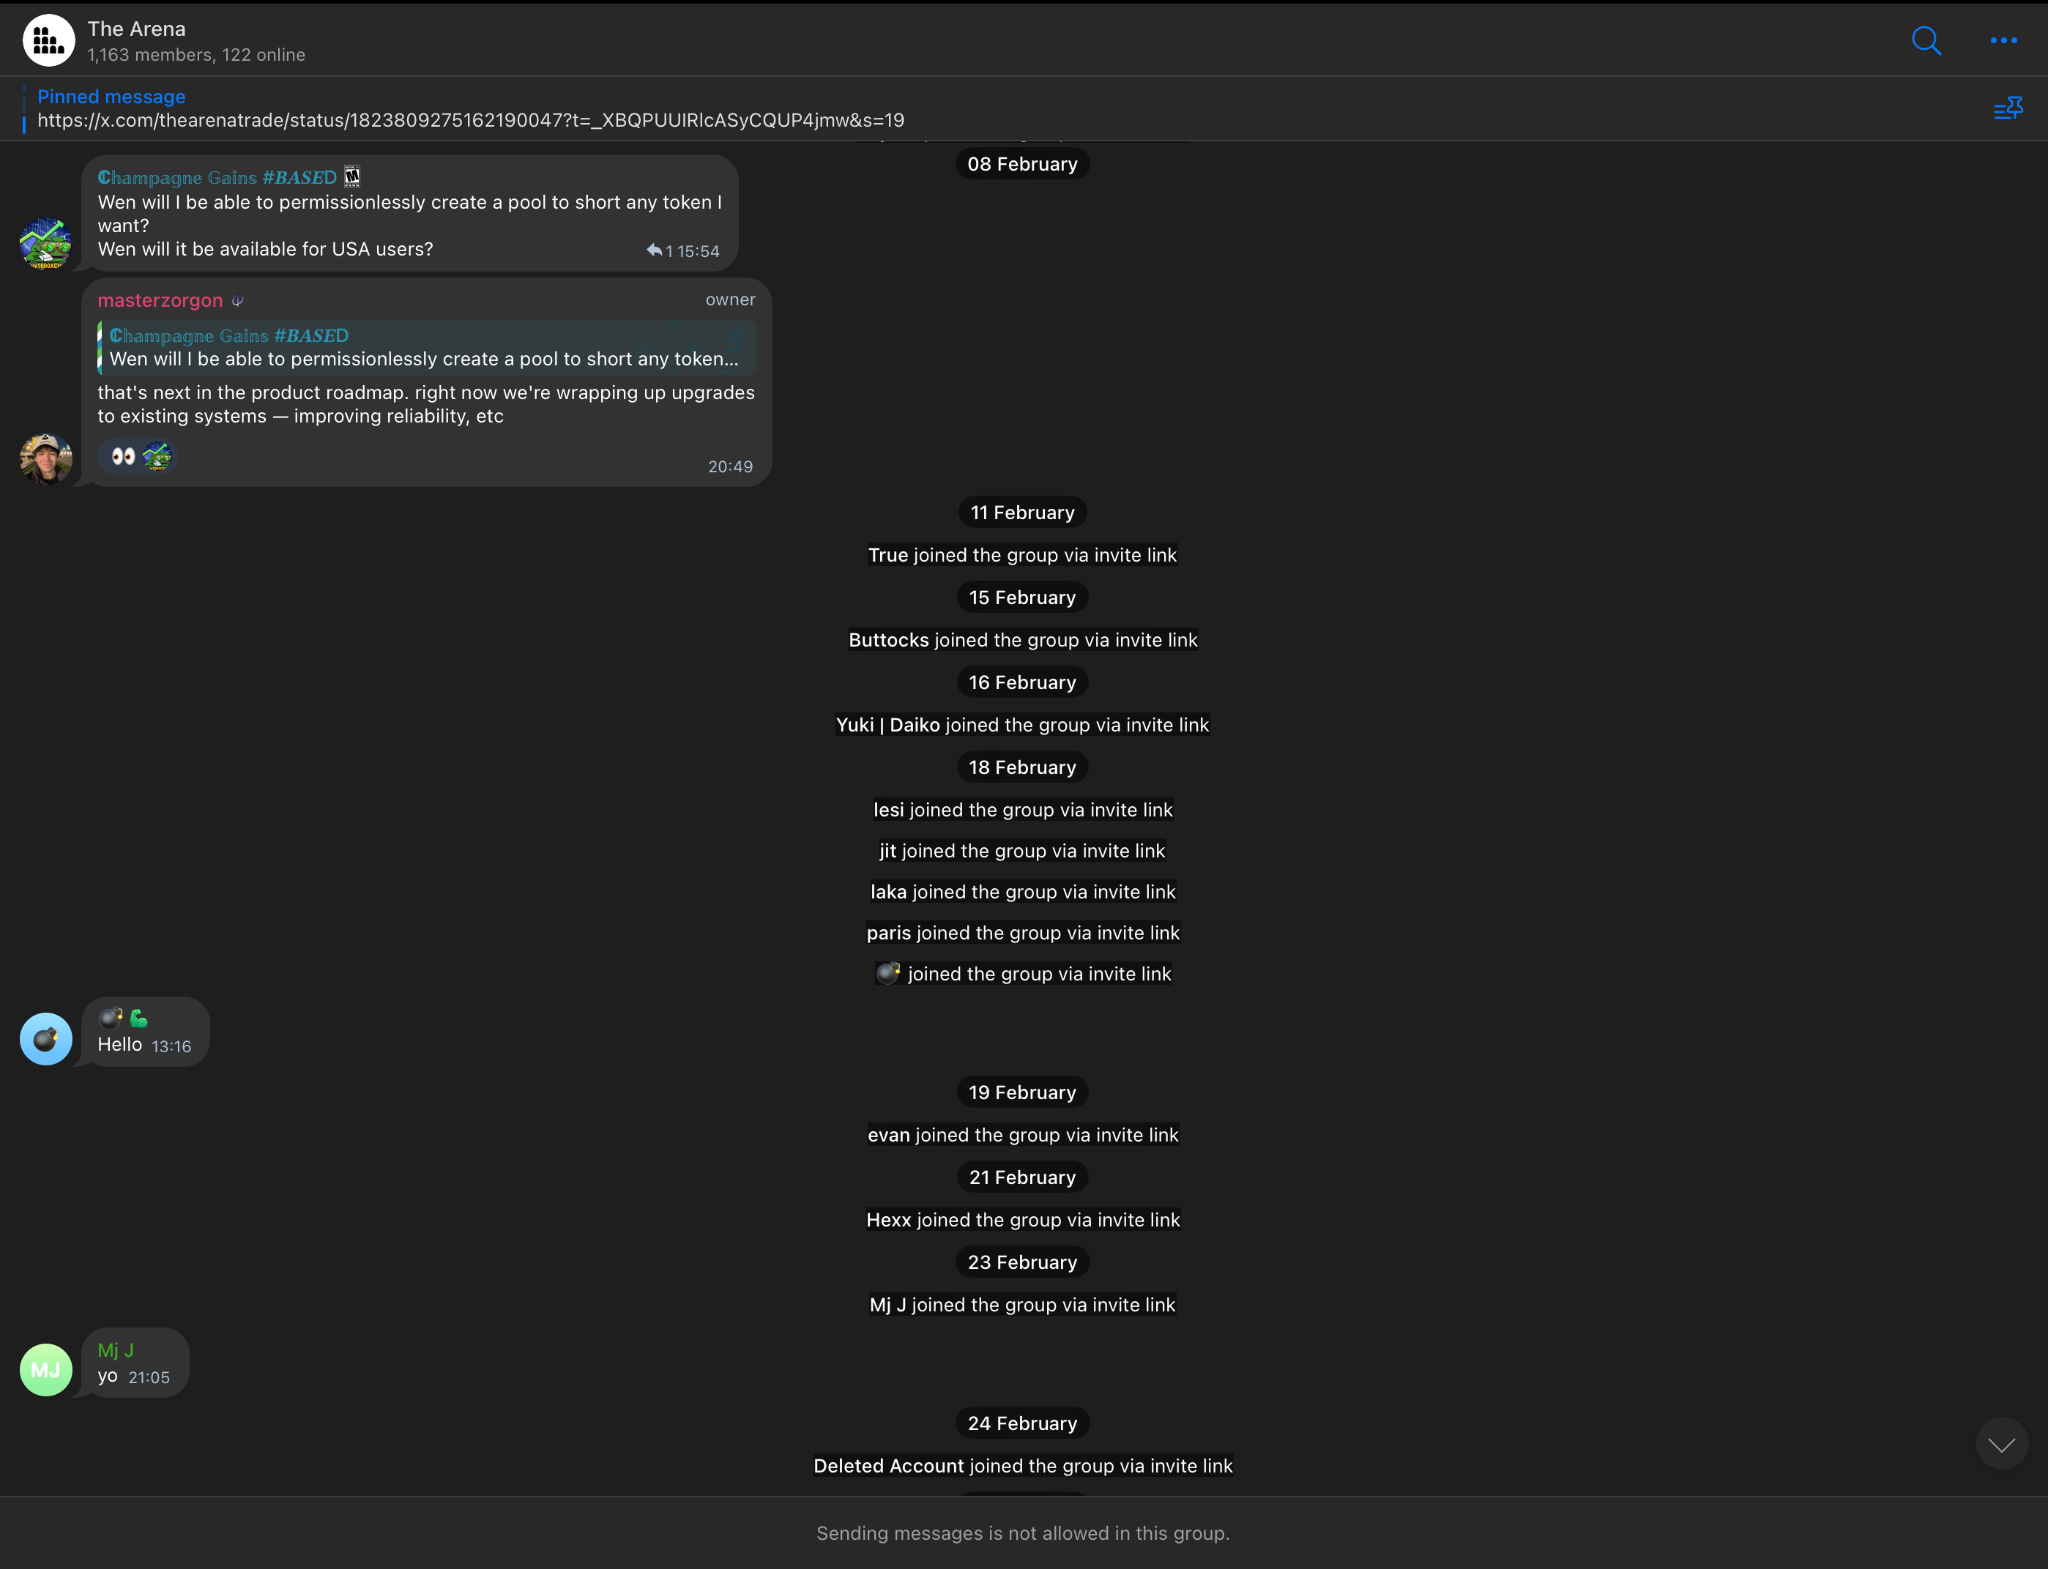The height and width of the screenshot is (1569, 2048).
Task: Click the 08 February date badge
Action: pos(1022,164)
